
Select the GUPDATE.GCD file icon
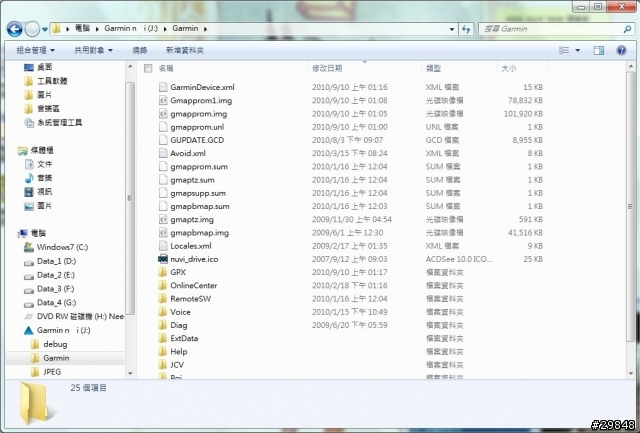(x=163, y=140)
